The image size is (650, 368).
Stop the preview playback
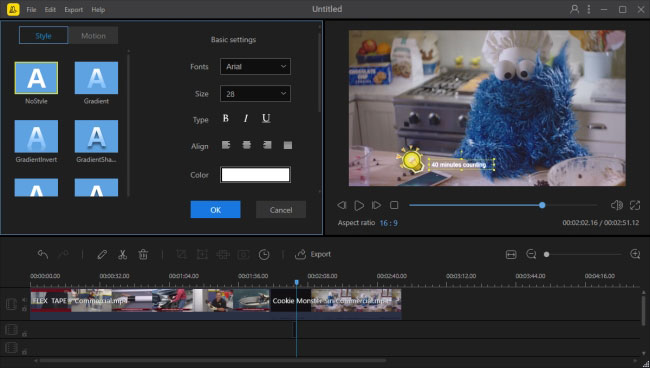pyautogui.click(x=394, y=205)
